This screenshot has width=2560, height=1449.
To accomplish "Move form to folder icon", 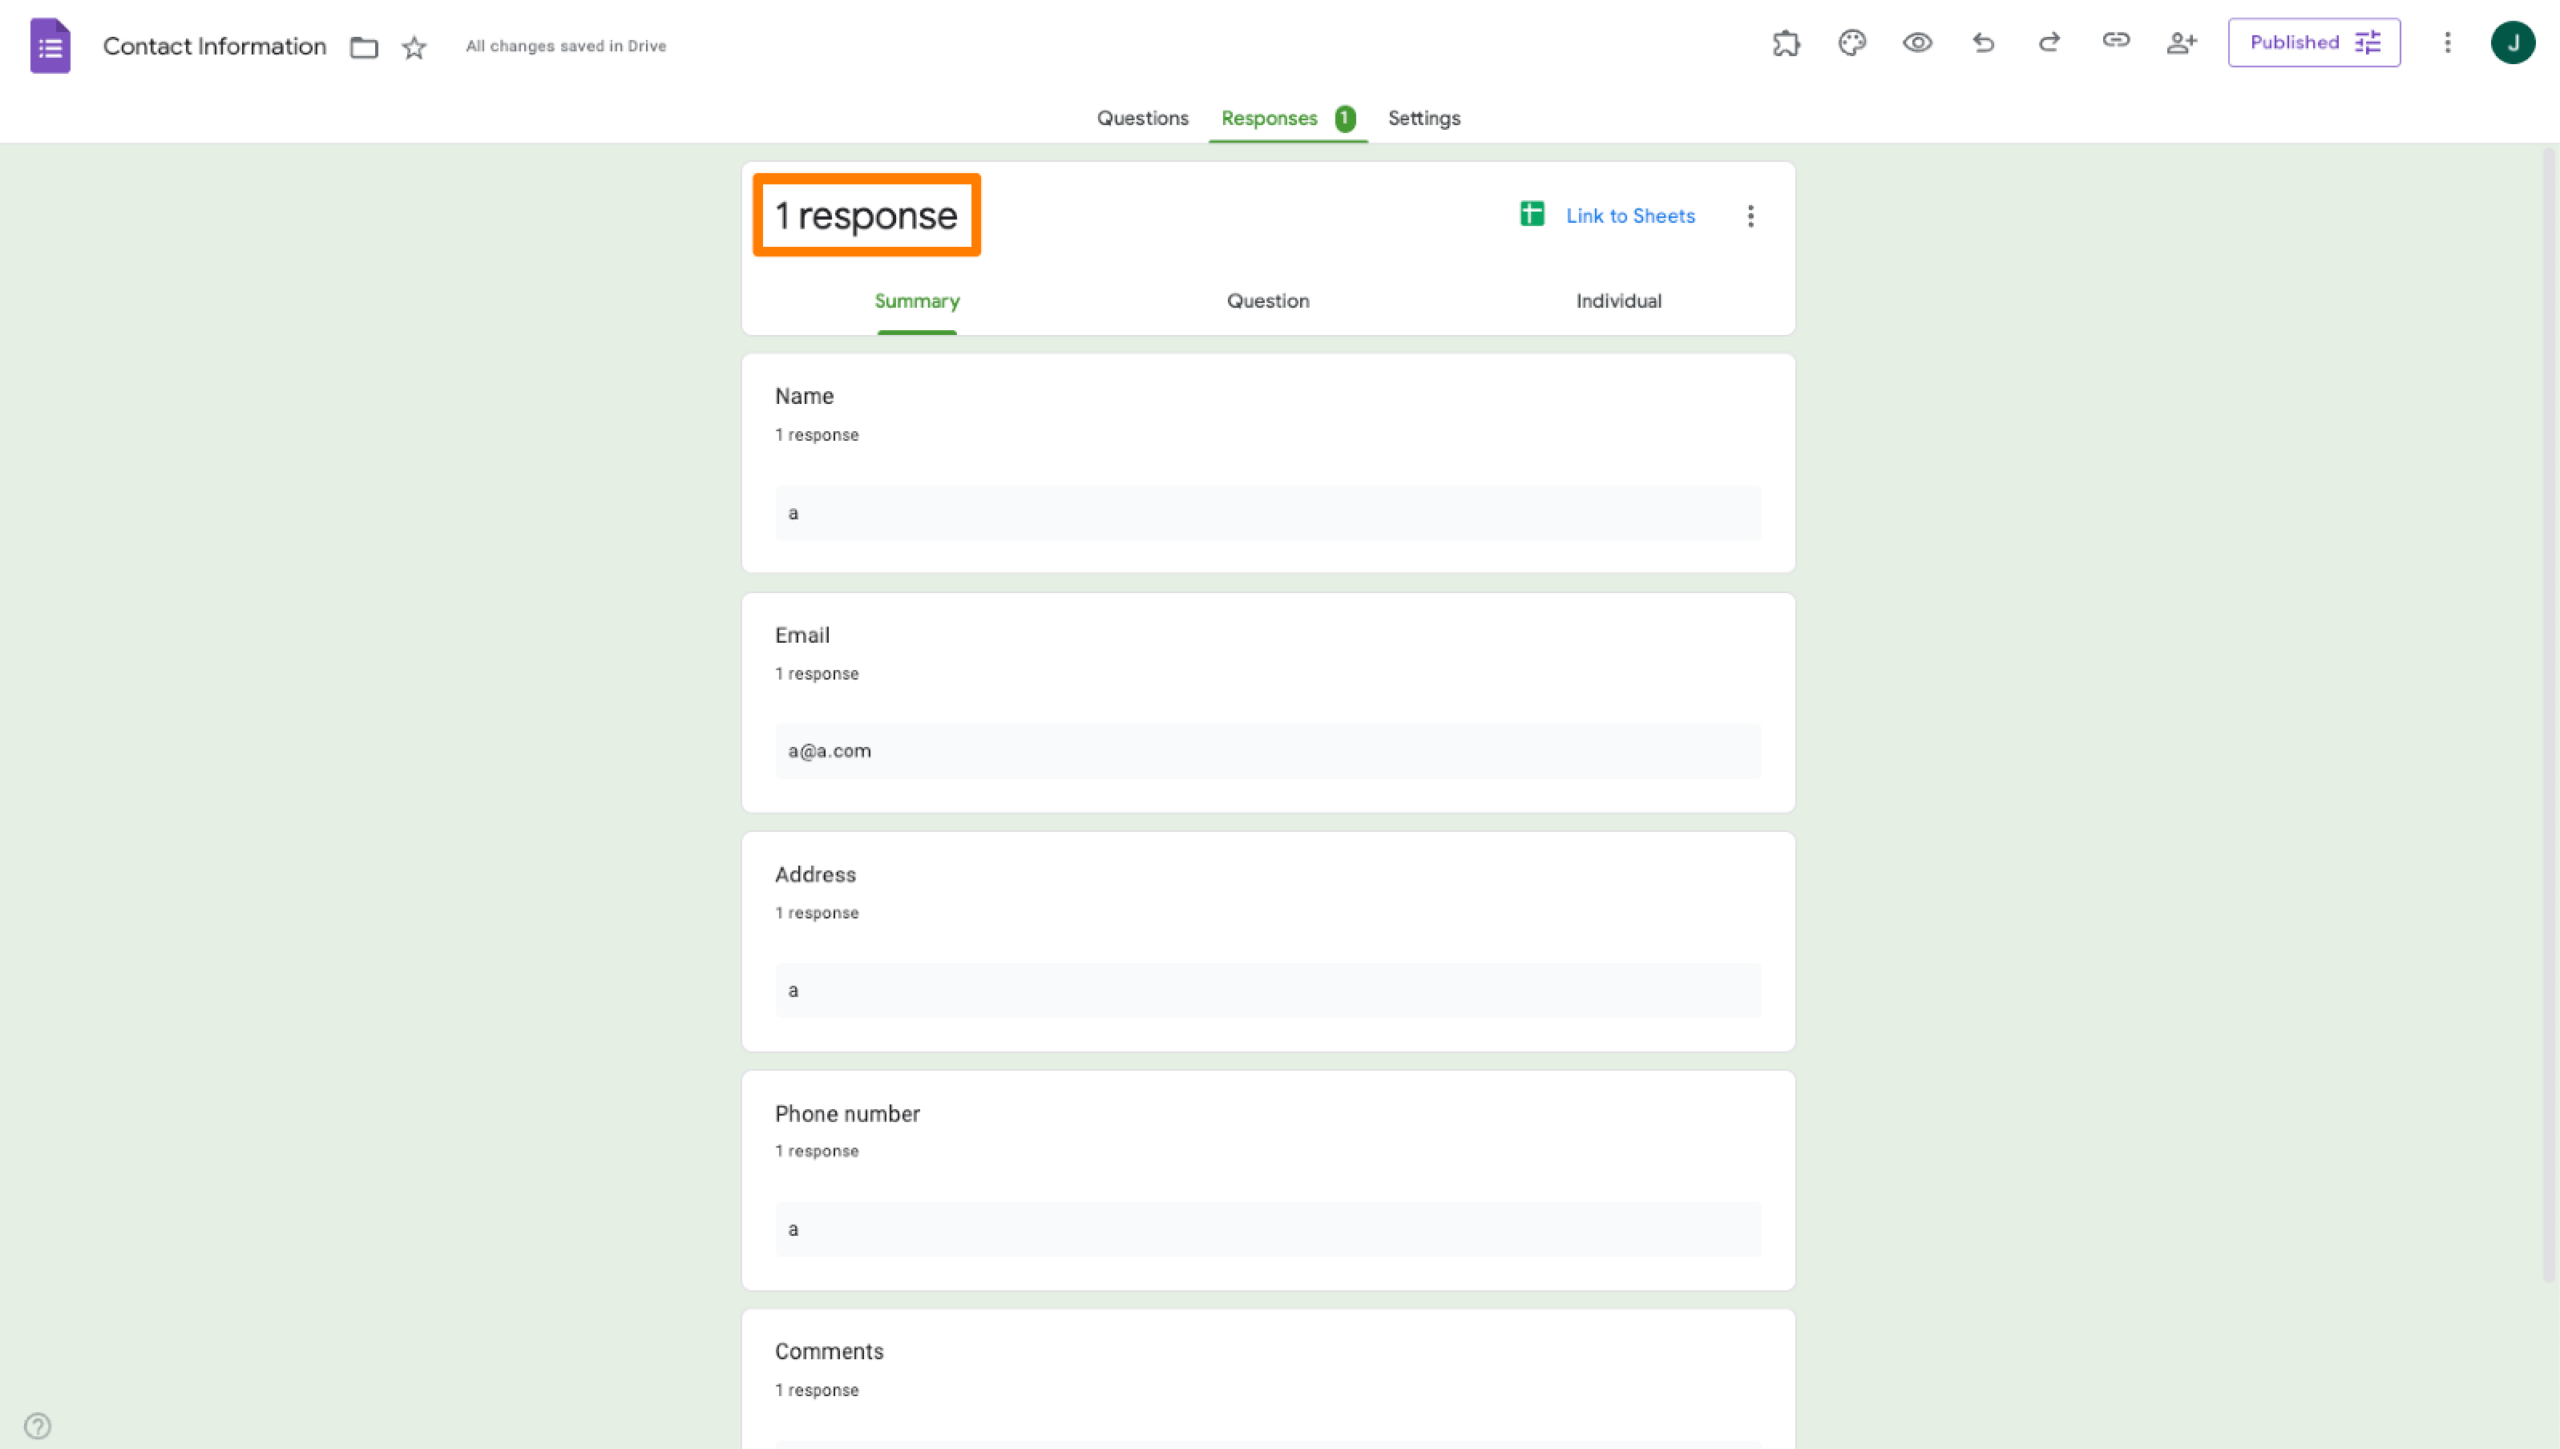I will (363, 47).
